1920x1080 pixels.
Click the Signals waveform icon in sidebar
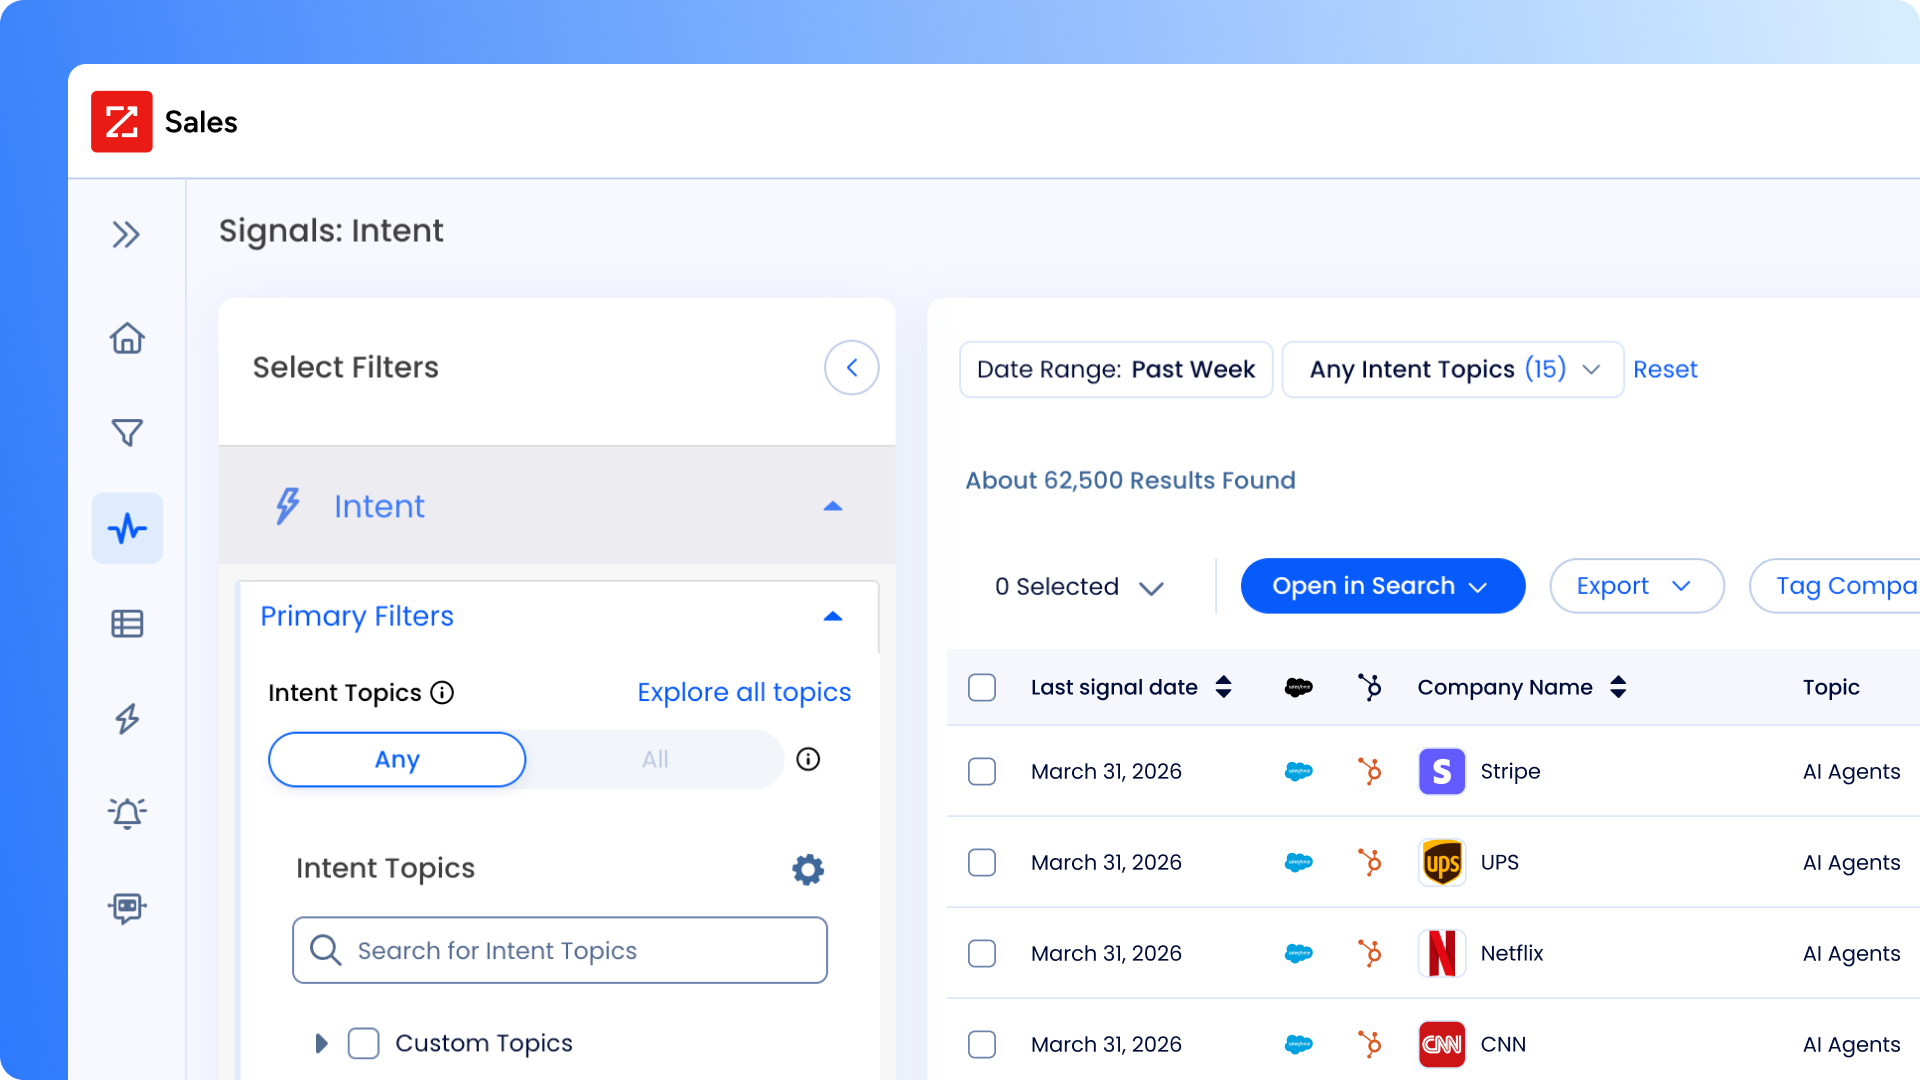127,528
